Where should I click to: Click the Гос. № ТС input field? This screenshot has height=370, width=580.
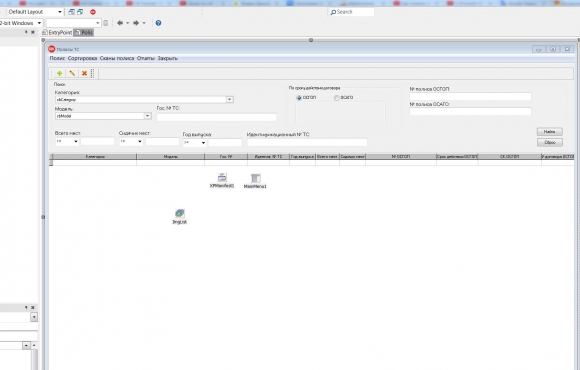(216, 117)
